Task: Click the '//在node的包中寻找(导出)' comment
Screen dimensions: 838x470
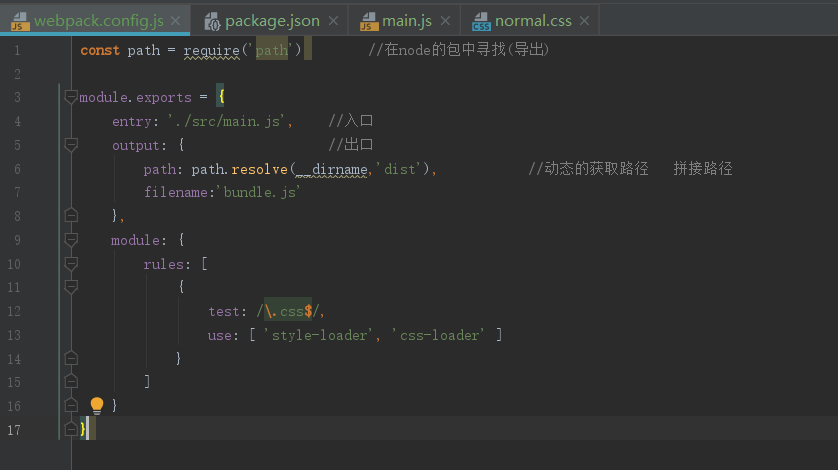Action: click(x=459, y=50)
